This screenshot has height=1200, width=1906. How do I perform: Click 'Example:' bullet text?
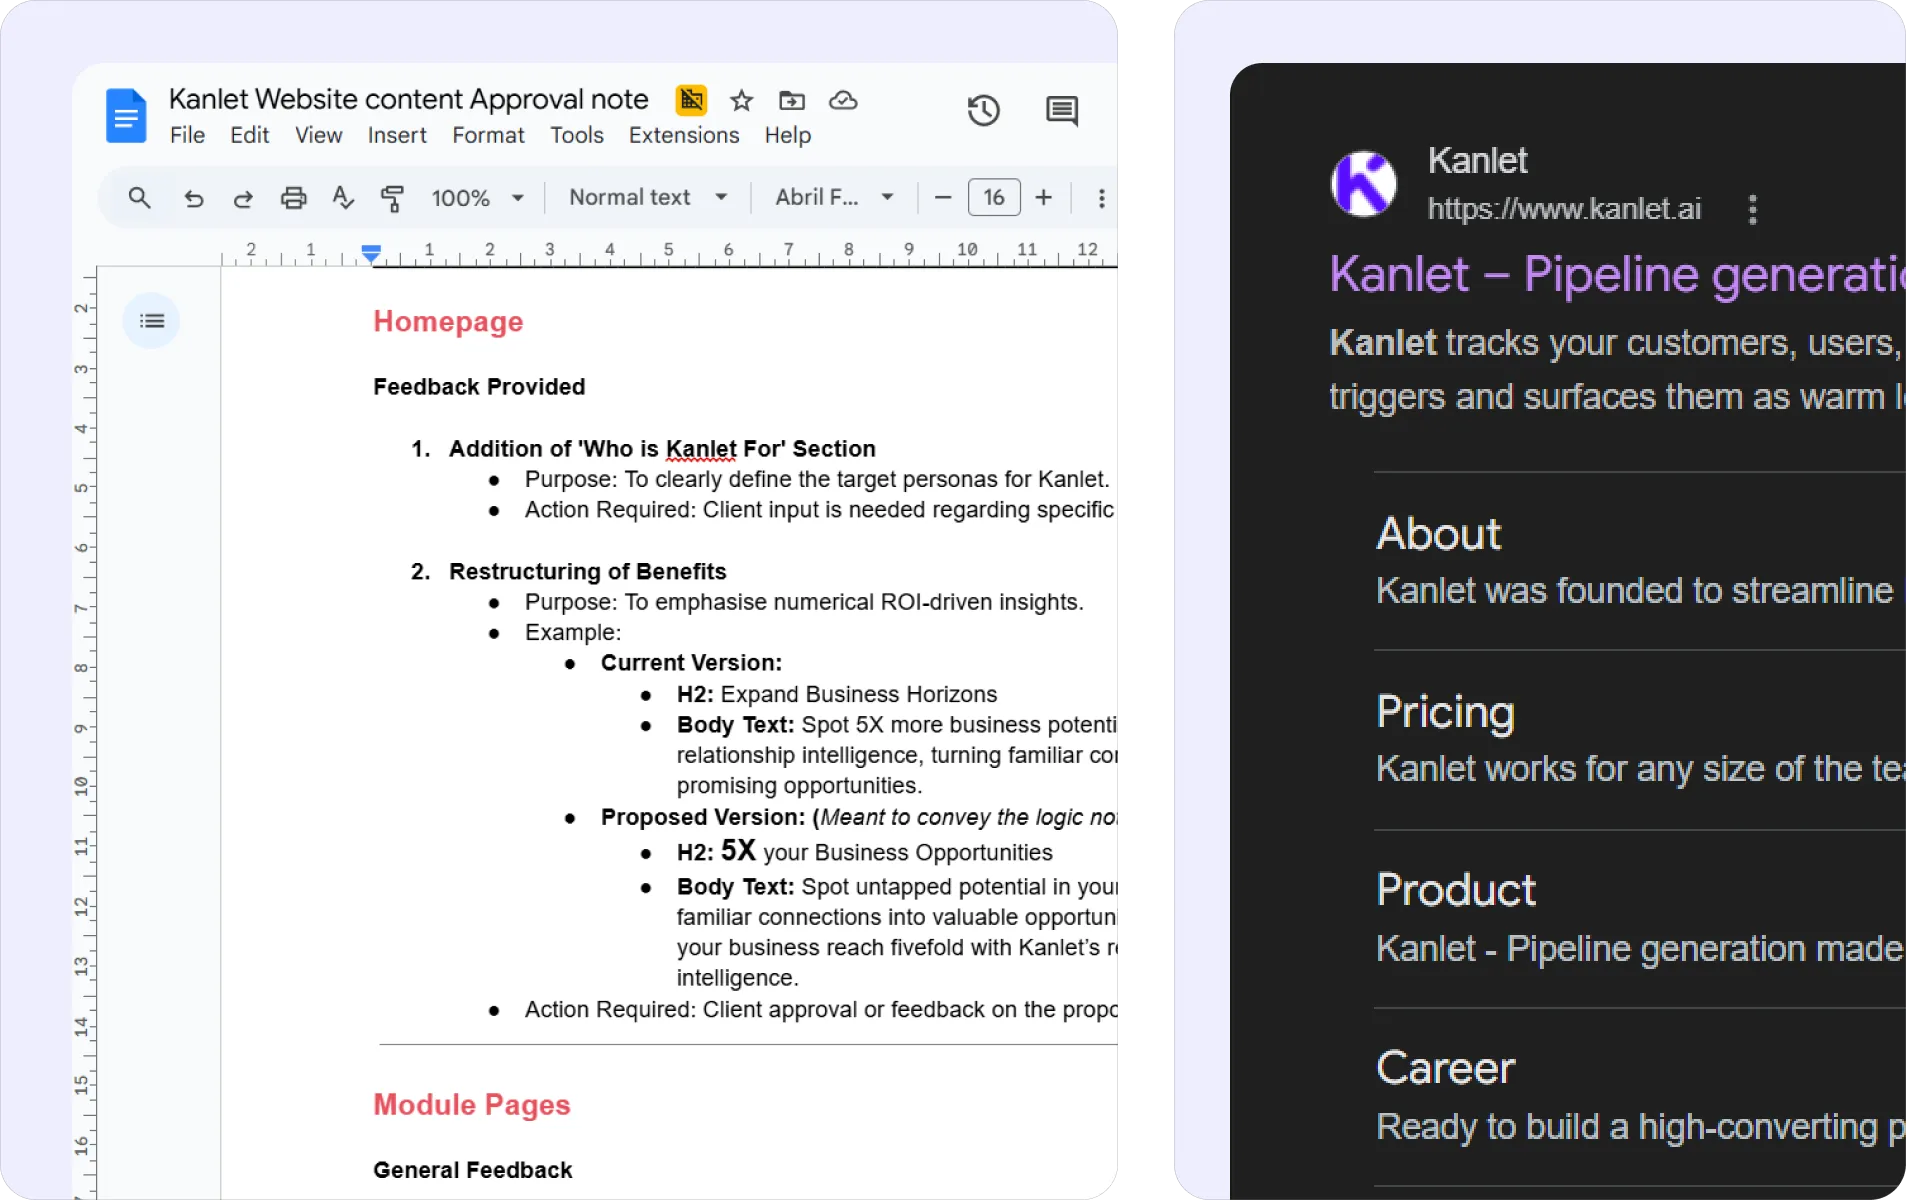tap(572, 633)
